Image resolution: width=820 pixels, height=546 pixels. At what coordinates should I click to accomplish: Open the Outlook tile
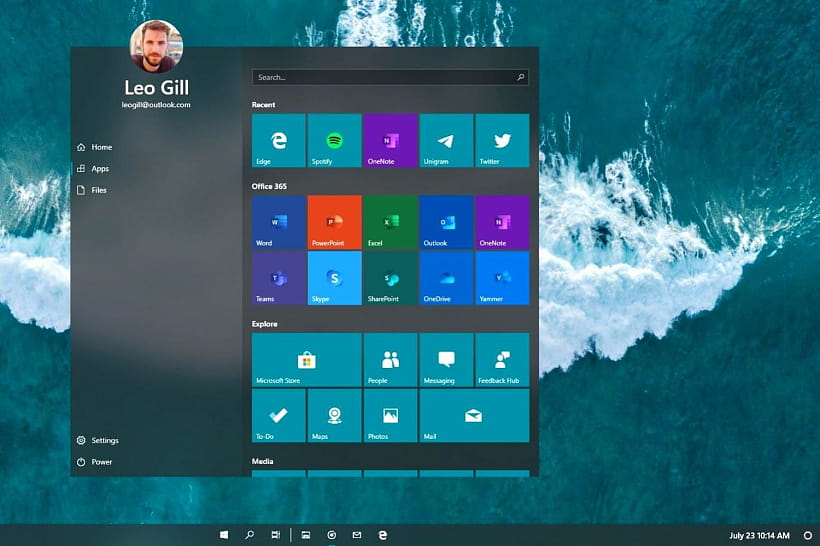(447, 222)
